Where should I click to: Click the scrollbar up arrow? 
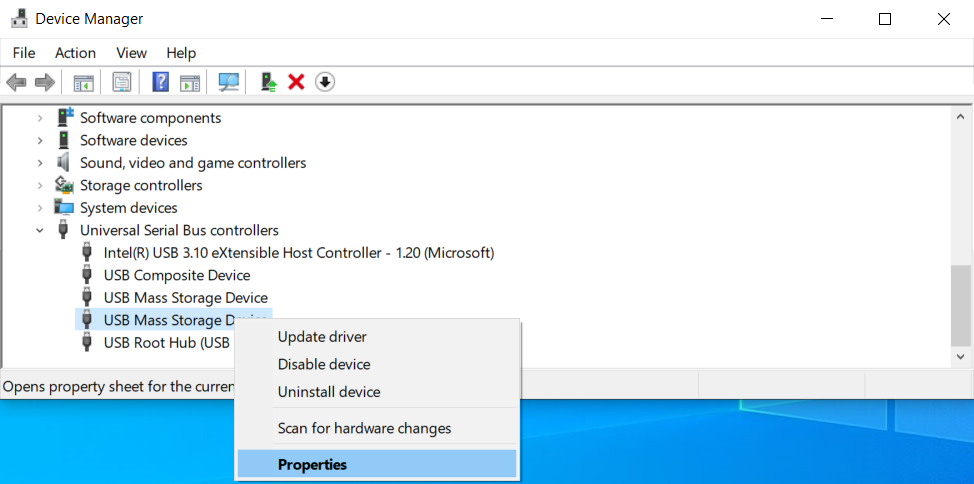pyautogui.click(x=960, y=116)
